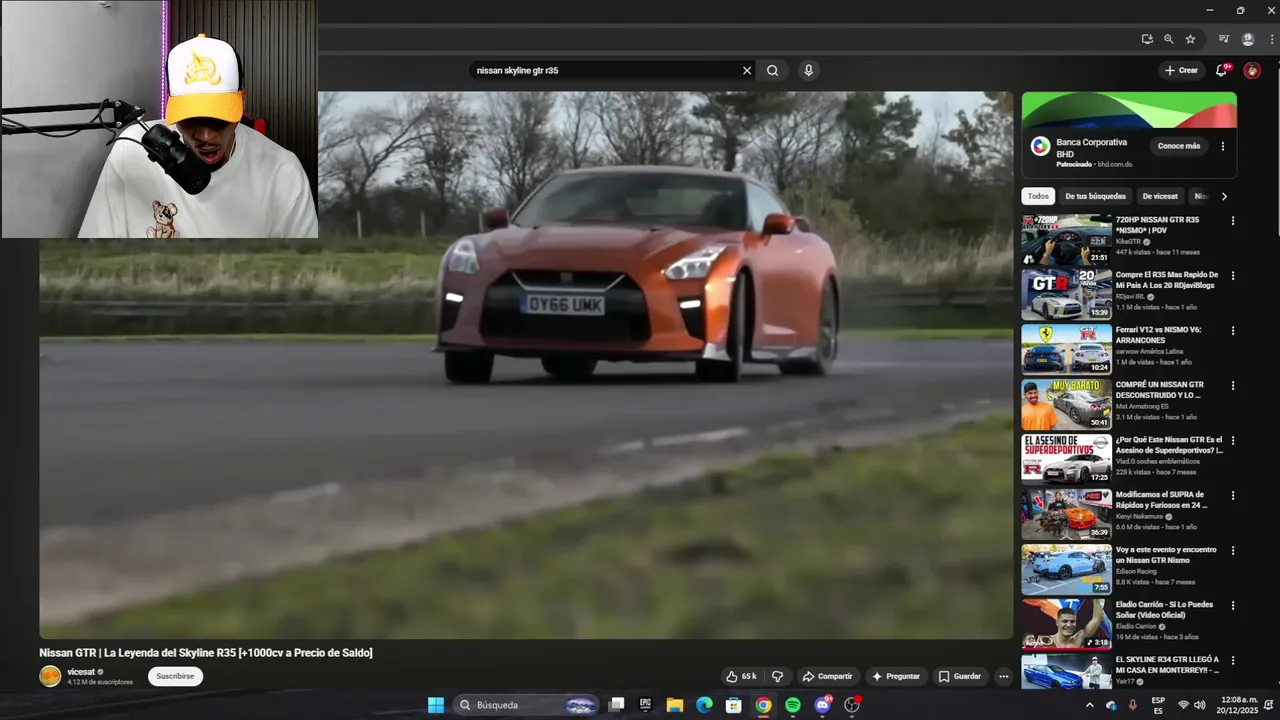Screen dimensions: 1280x720
Task: Clear the YouTube search box text
Action: [746, 71]
